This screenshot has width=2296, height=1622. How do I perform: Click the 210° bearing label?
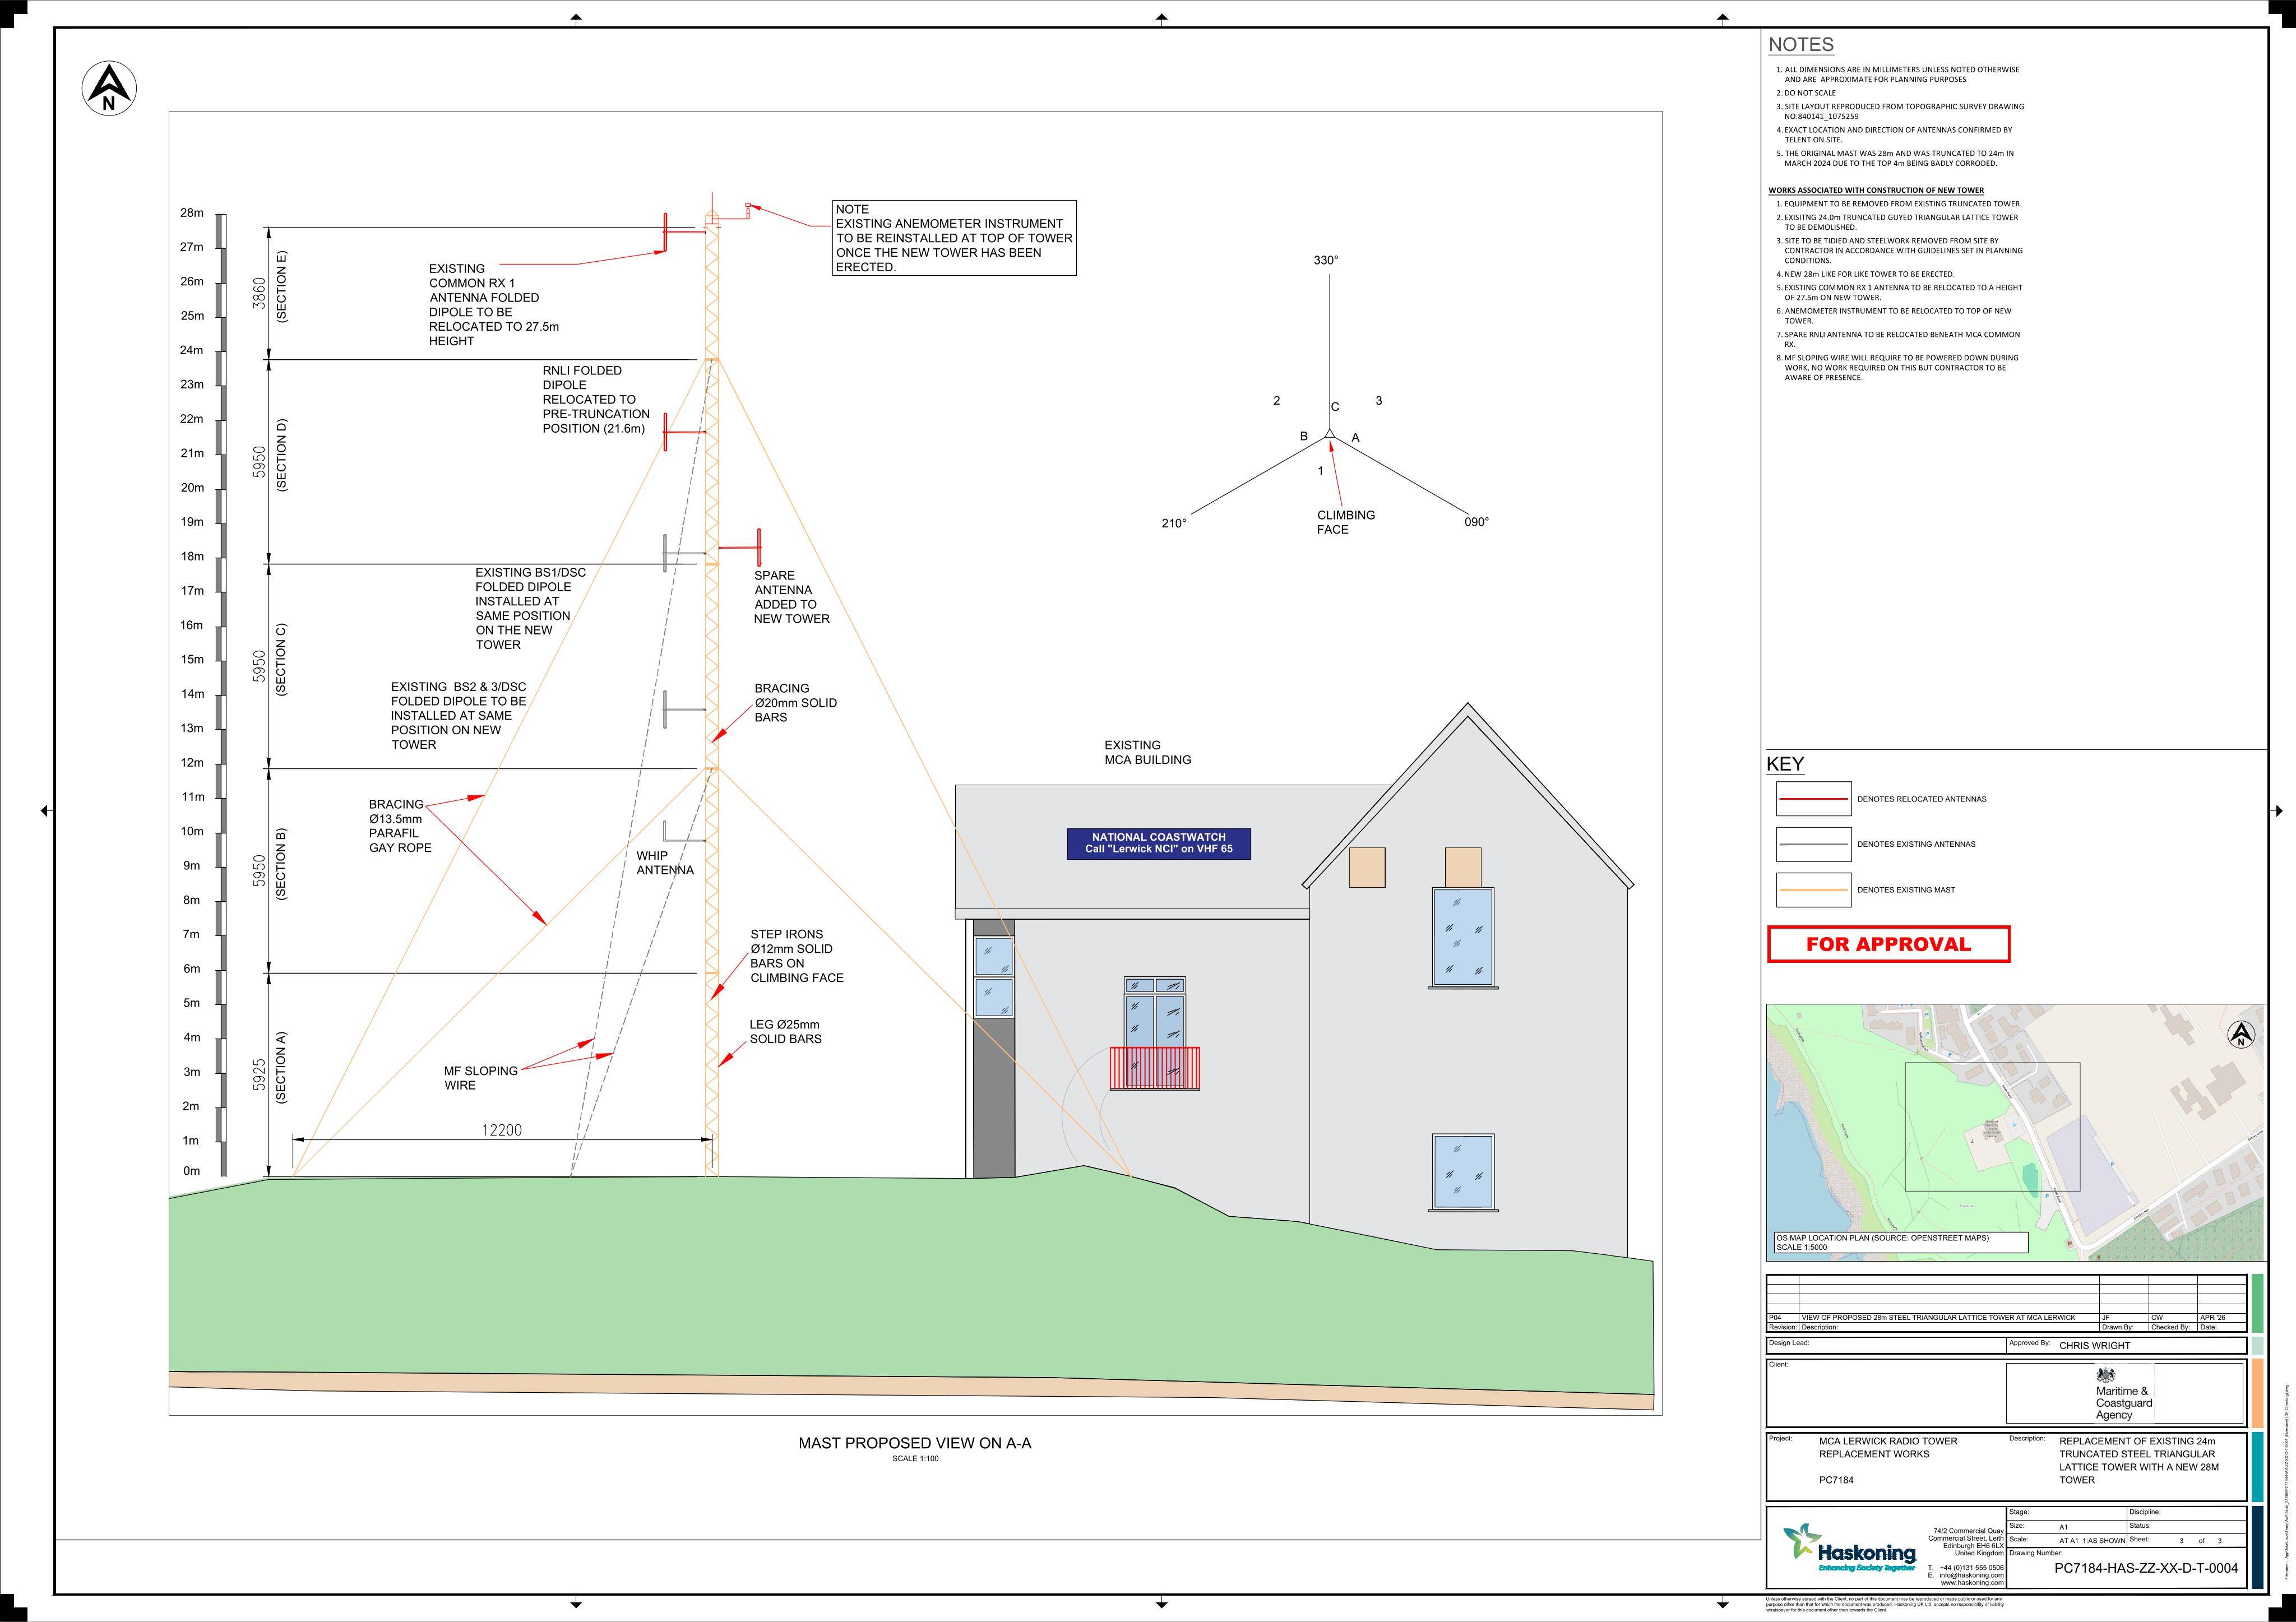1174,523
